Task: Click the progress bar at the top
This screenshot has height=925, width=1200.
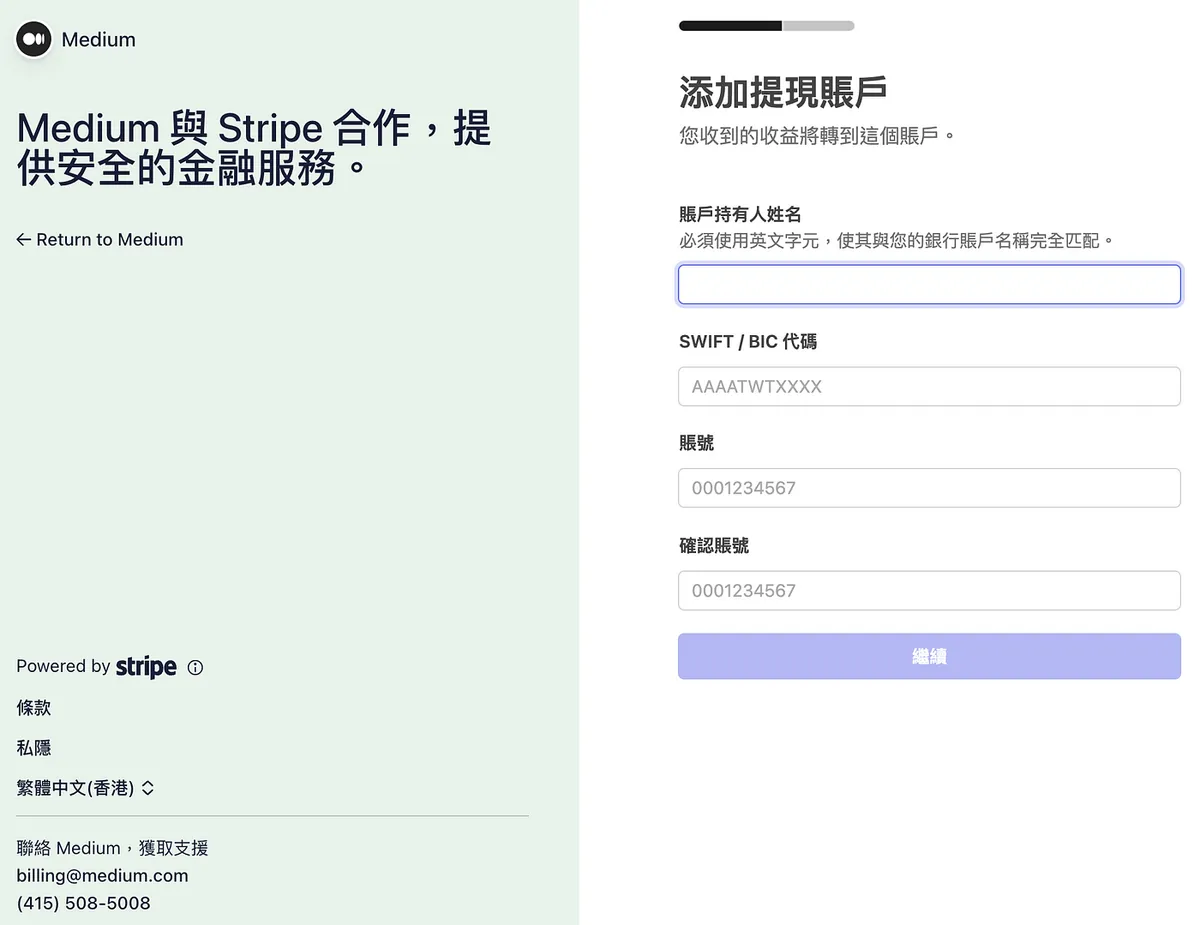Action: [x=766, y=26]
